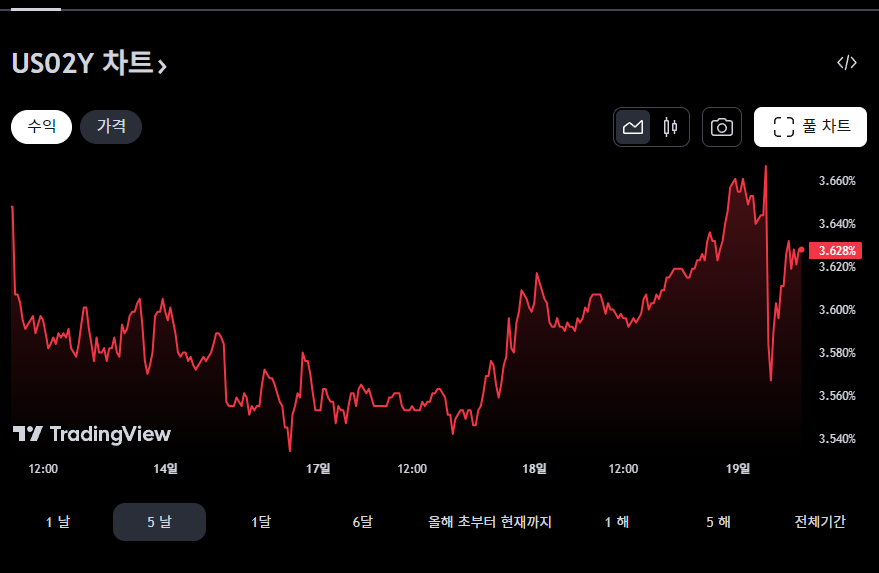Click the TradingView logo
The image size is (879, 573).
[92, 434]
